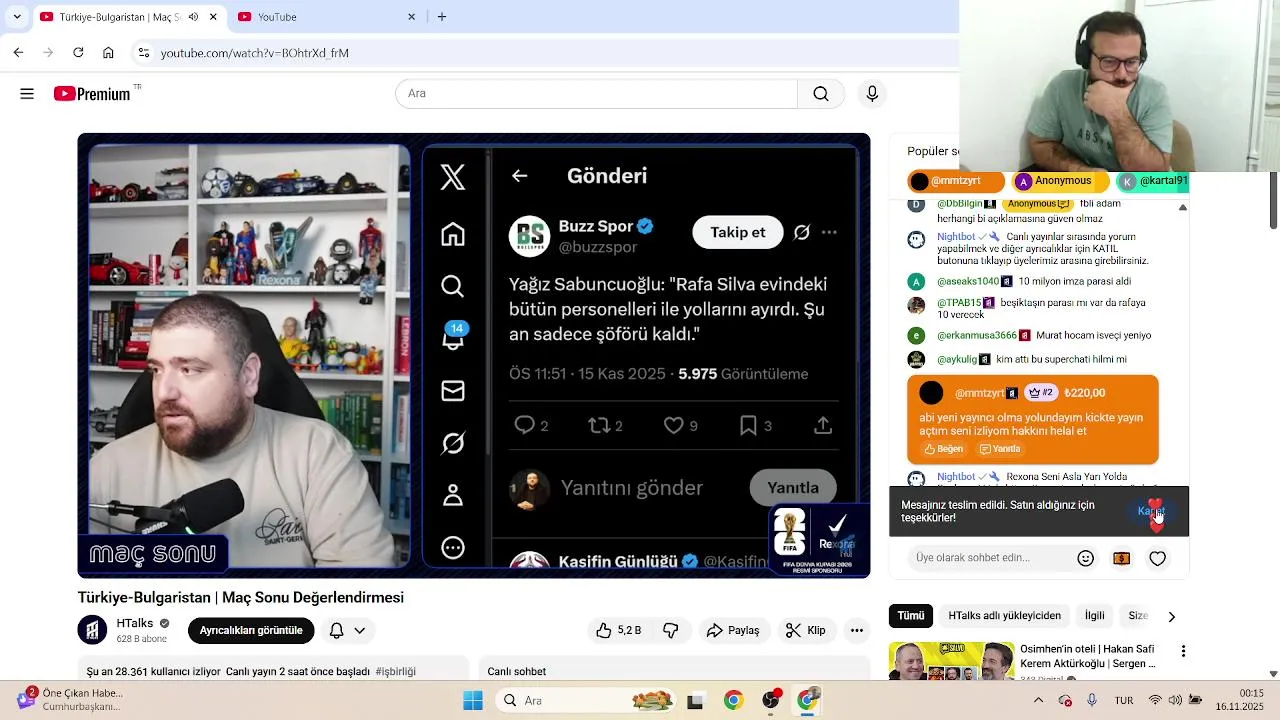
Task: Select HTalks adlı yükleyiciden filter chip
Action: (1004, 617)
